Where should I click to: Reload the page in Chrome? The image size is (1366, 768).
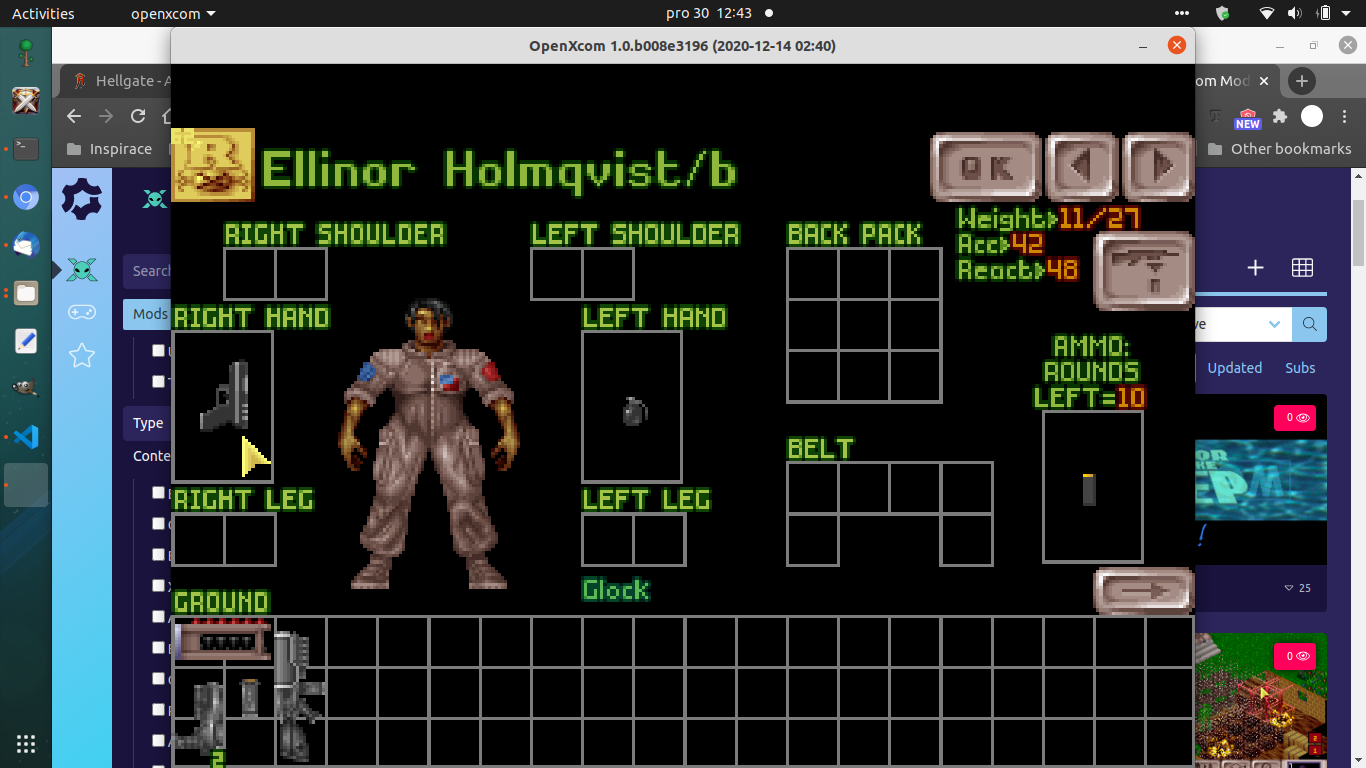click(138, 116)
